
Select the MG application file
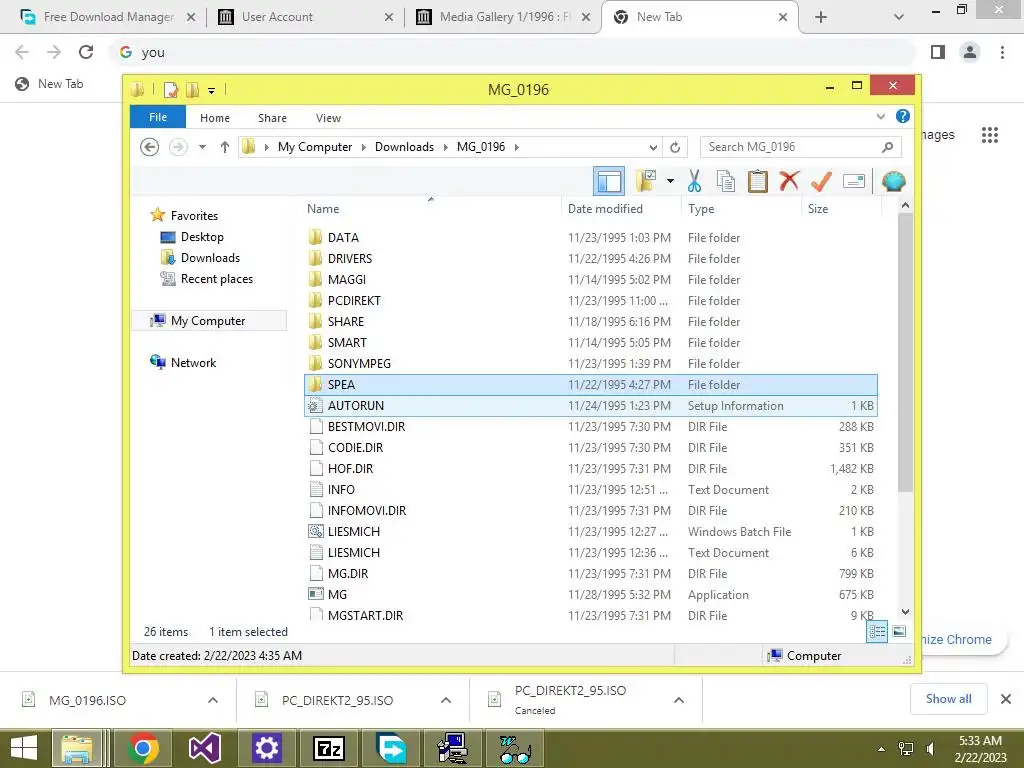[590, 595]
